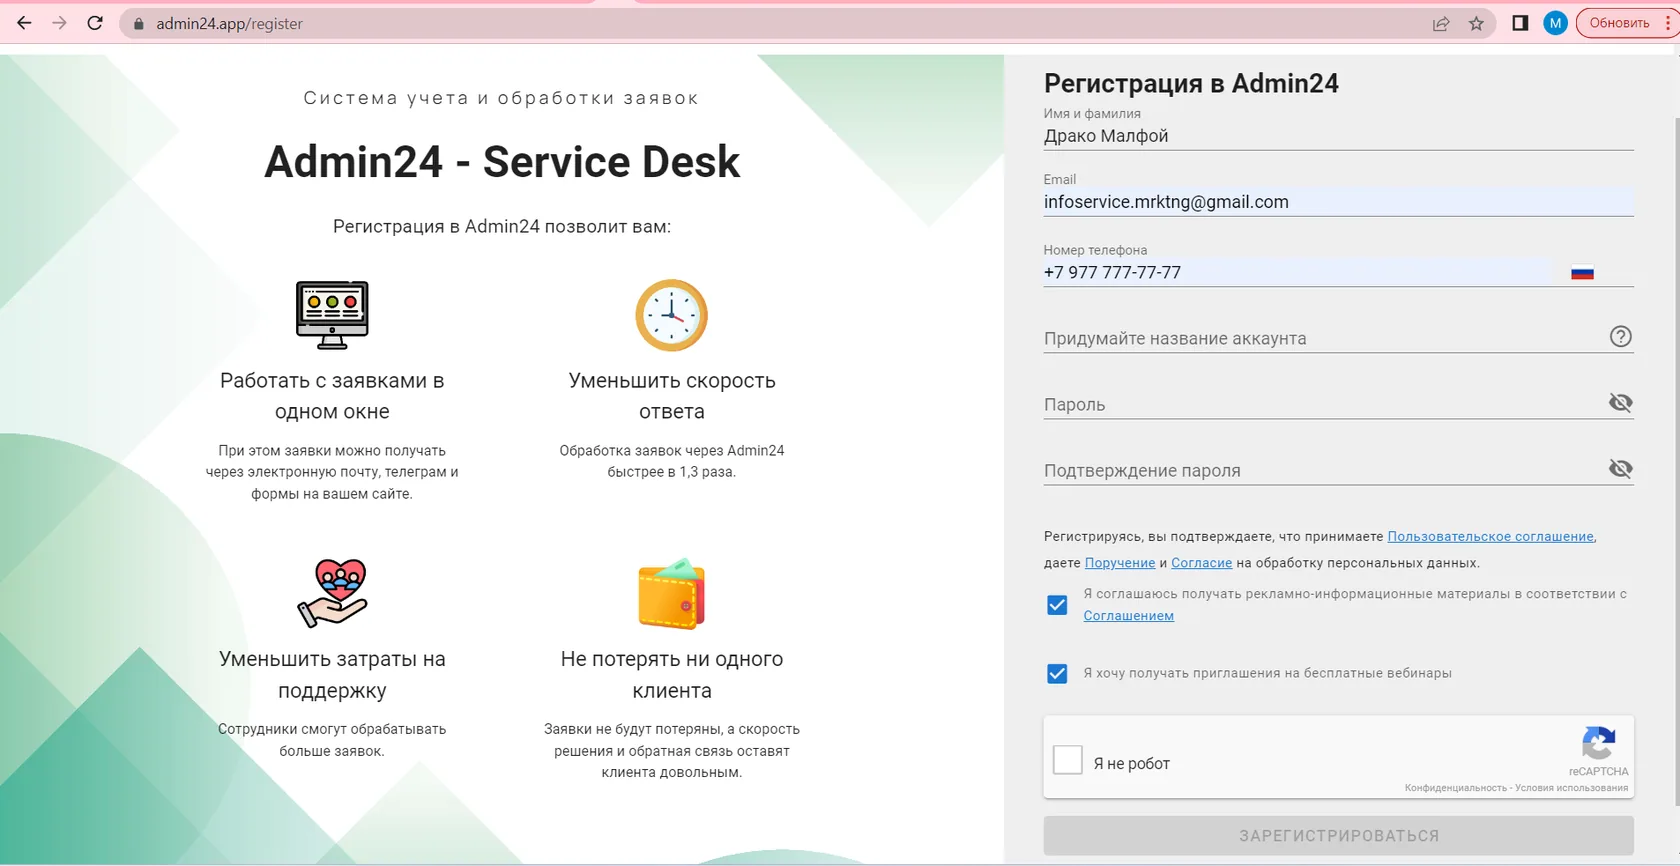
Task: Open the M profile avatar
Action: 1555,23
